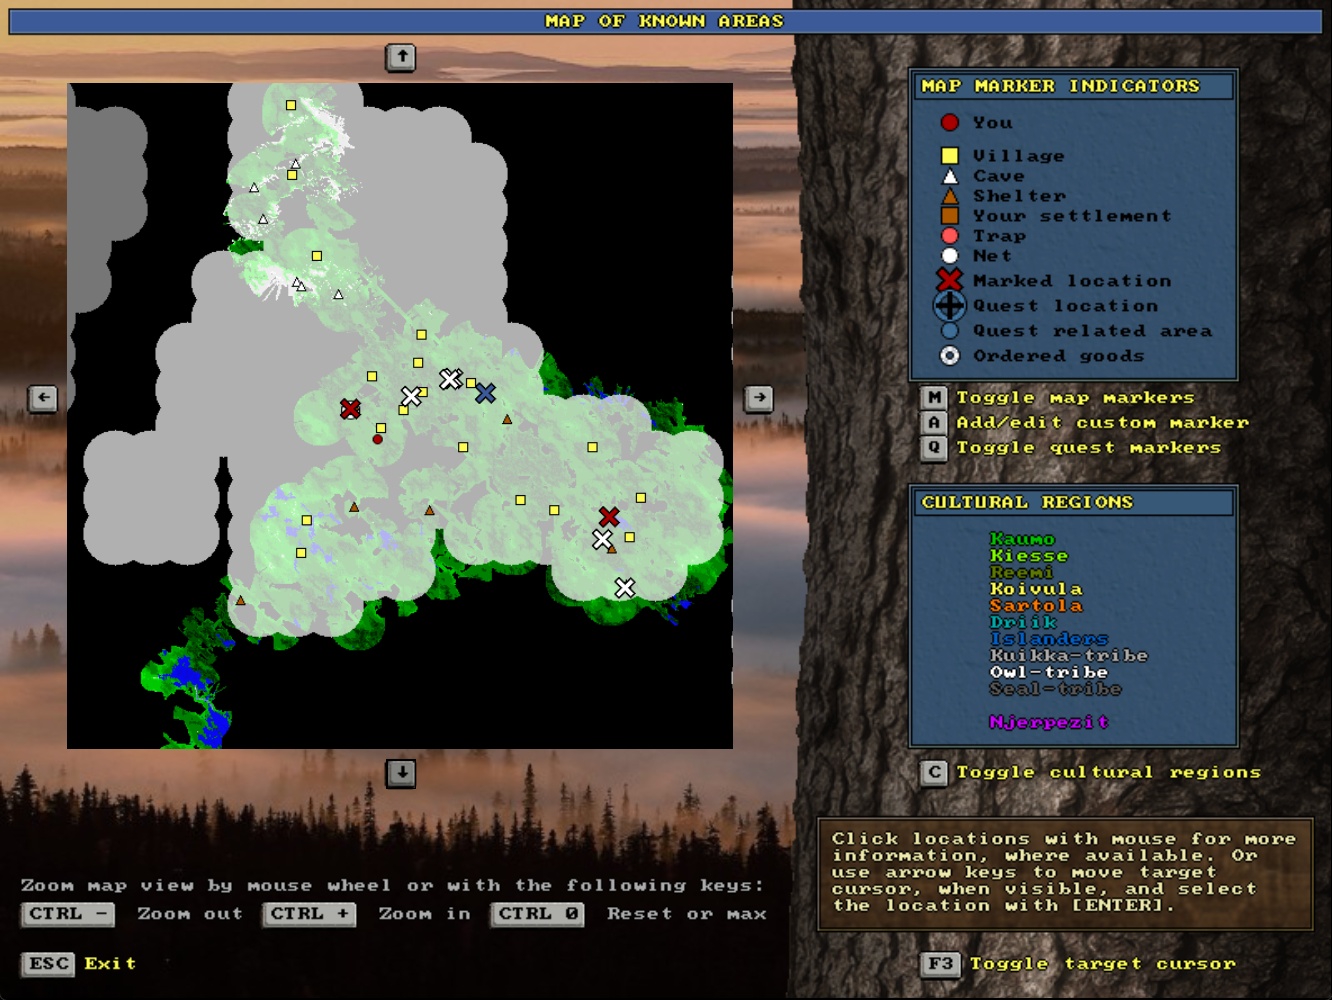Click the 'Ordered goods' ring legend icon
Screen dimensions: 1332x1000
[x=950, y=356]
